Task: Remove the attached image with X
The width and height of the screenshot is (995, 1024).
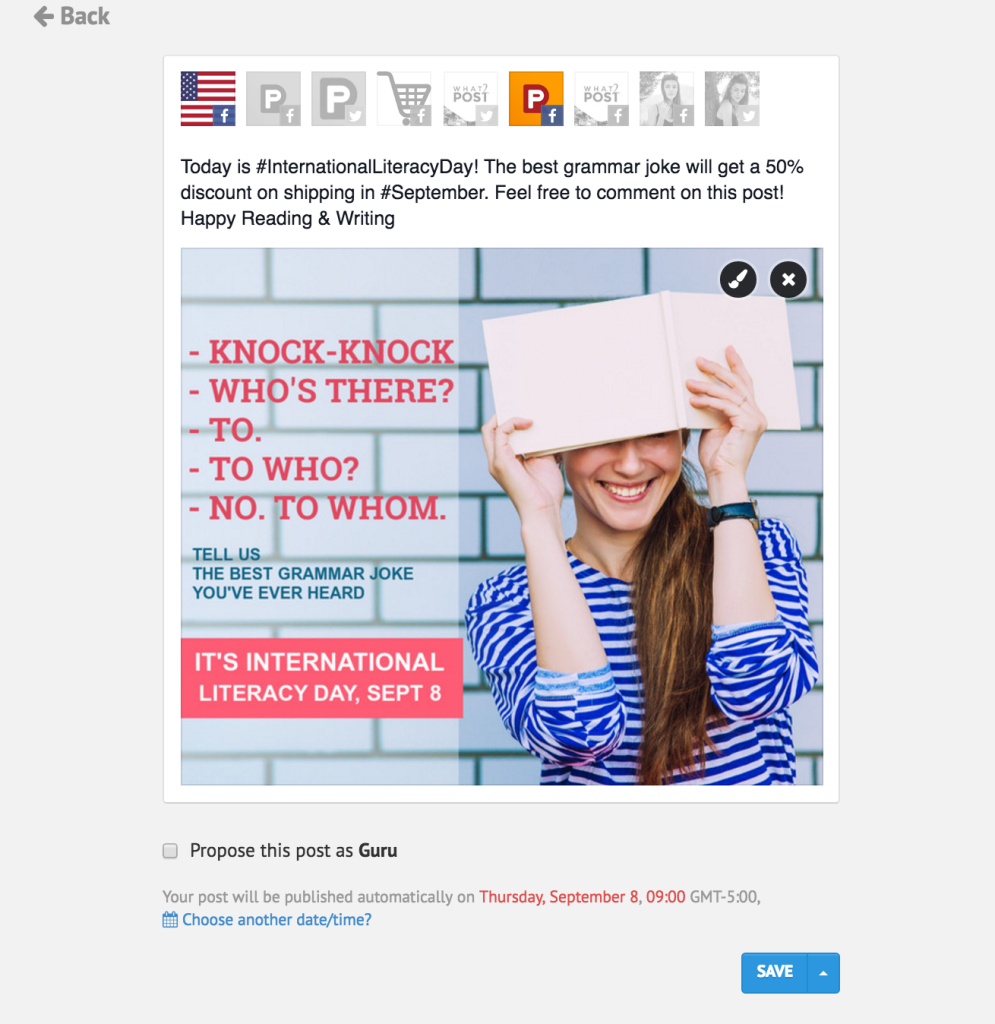Action: [x=788, y=280]
